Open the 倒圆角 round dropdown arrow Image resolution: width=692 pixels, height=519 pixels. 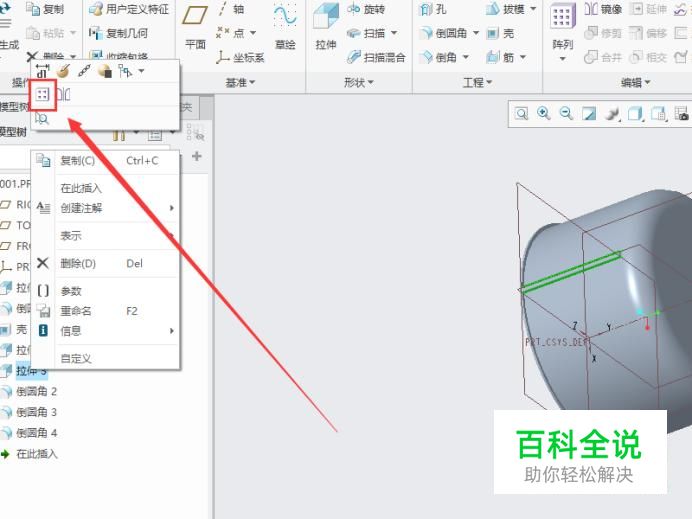pyautogui.click(x=476, y=33)
